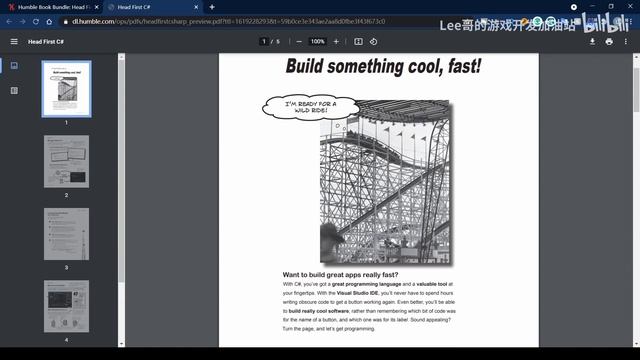Rotate the document counterclockwise
The width and height of the screenshot is (640, 360).
373,42
